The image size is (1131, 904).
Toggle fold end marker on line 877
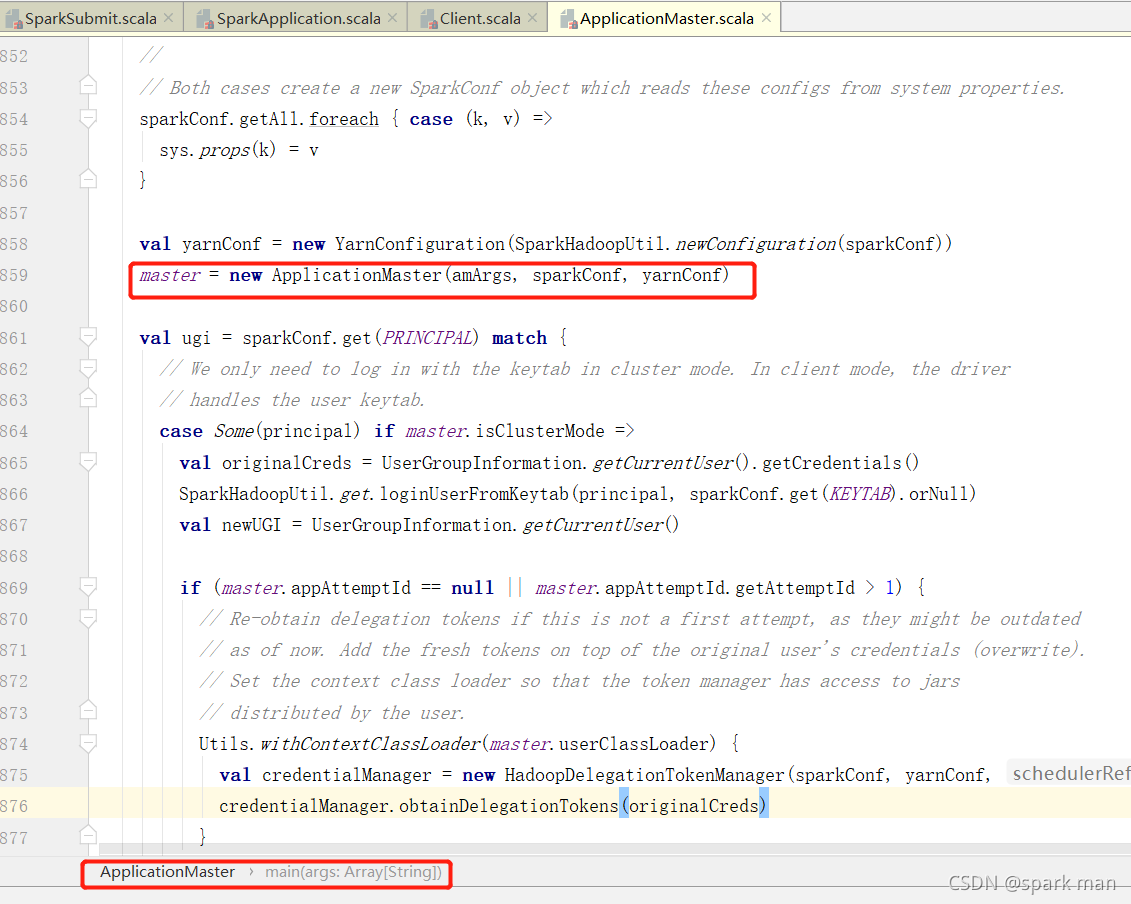(88, 835)
